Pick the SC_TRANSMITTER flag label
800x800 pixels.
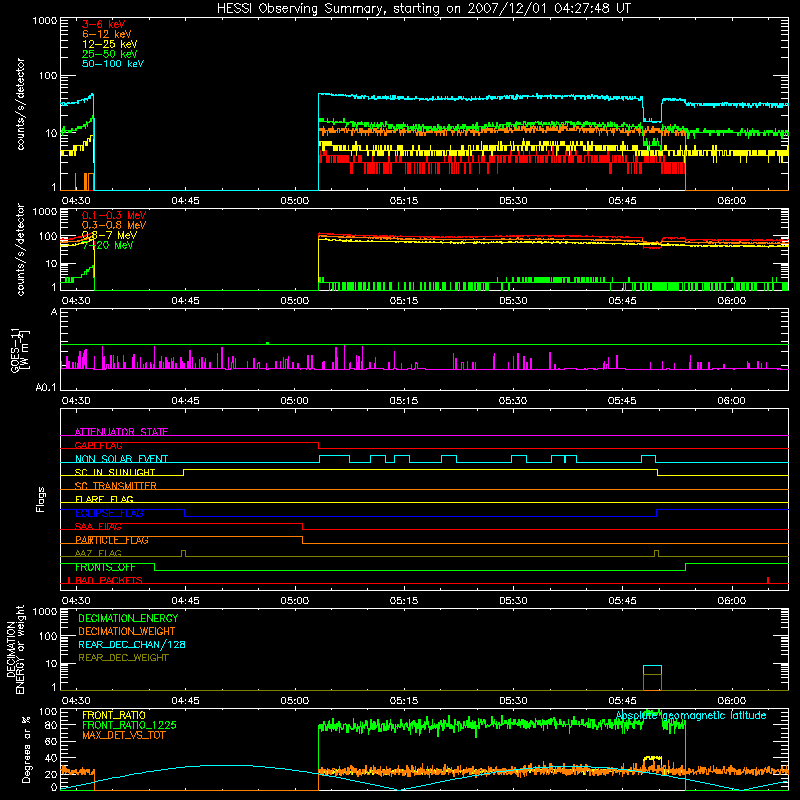pyautogui.click(x=116, y=486)
